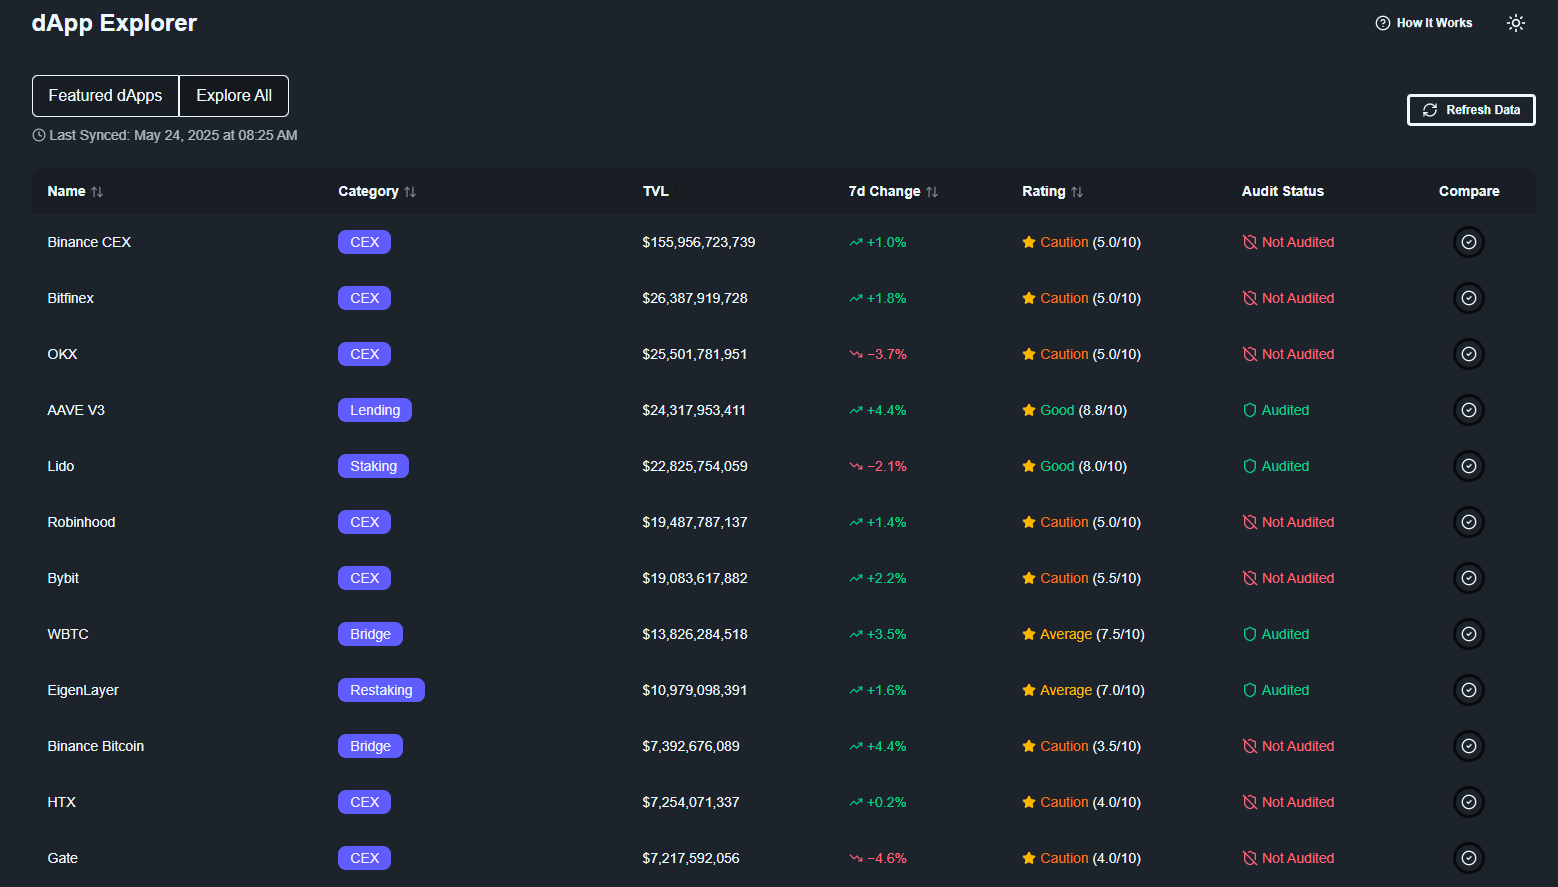Image resolution: width=1558 pixels, height=887 pixels.
Task: Click the Audited shield icon for Lido
Action: pos(1249,466)
